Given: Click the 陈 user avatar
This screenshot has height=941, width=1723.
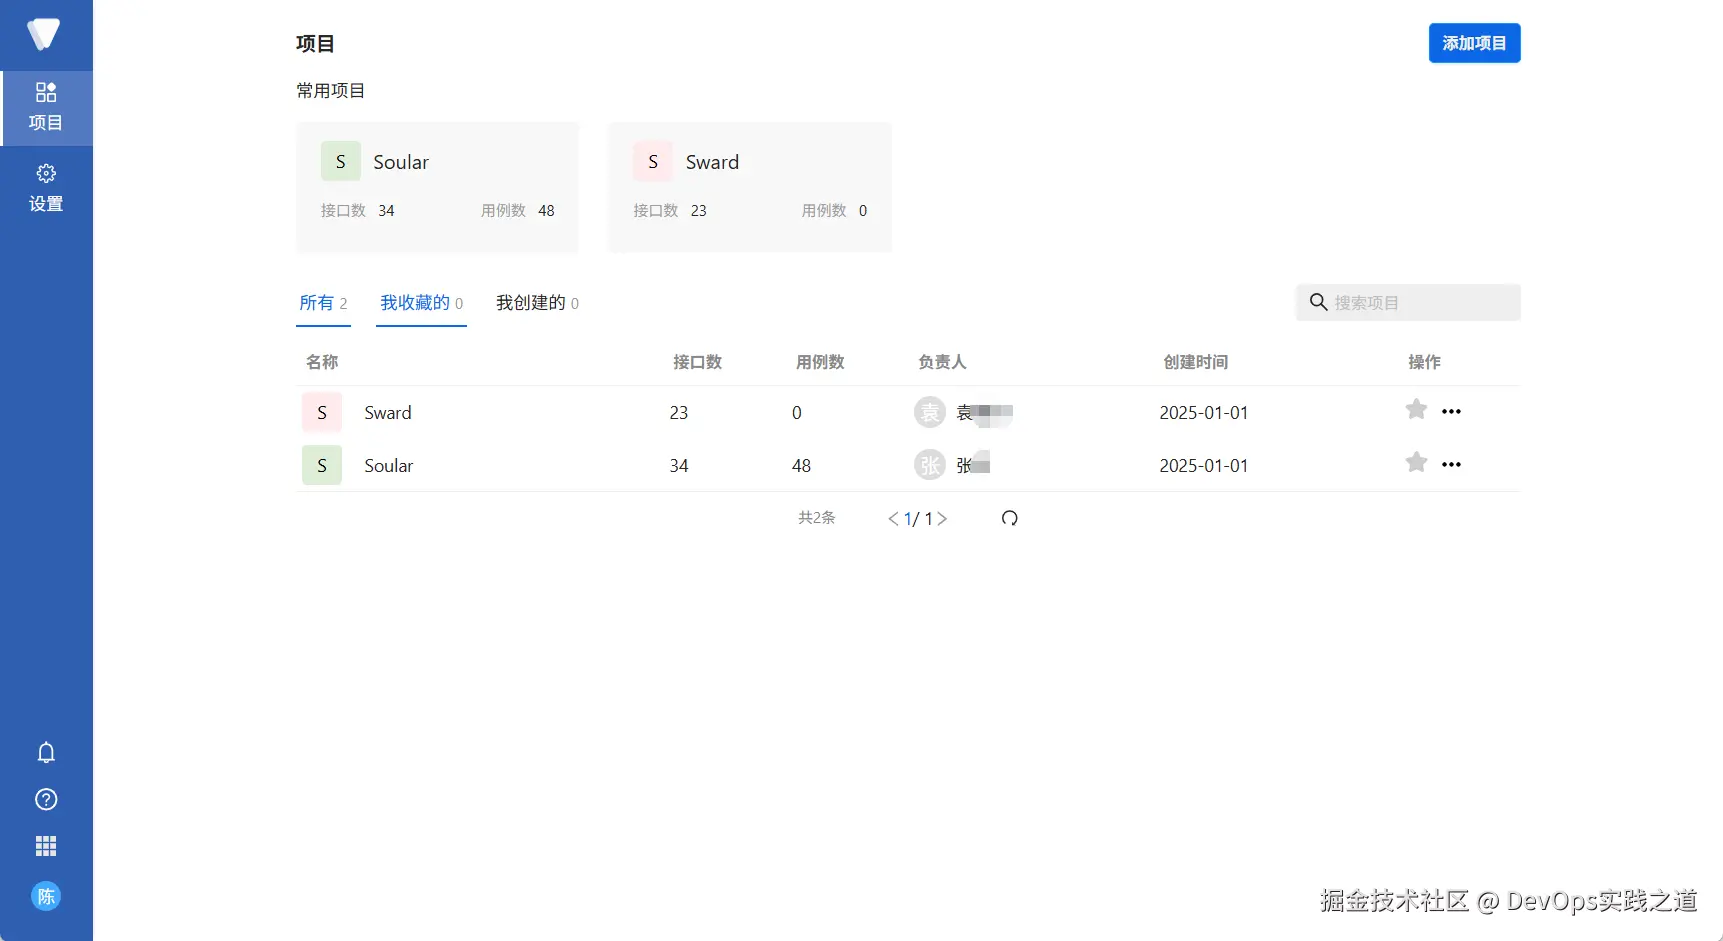Looking at the screenshot, I should 46,897.
